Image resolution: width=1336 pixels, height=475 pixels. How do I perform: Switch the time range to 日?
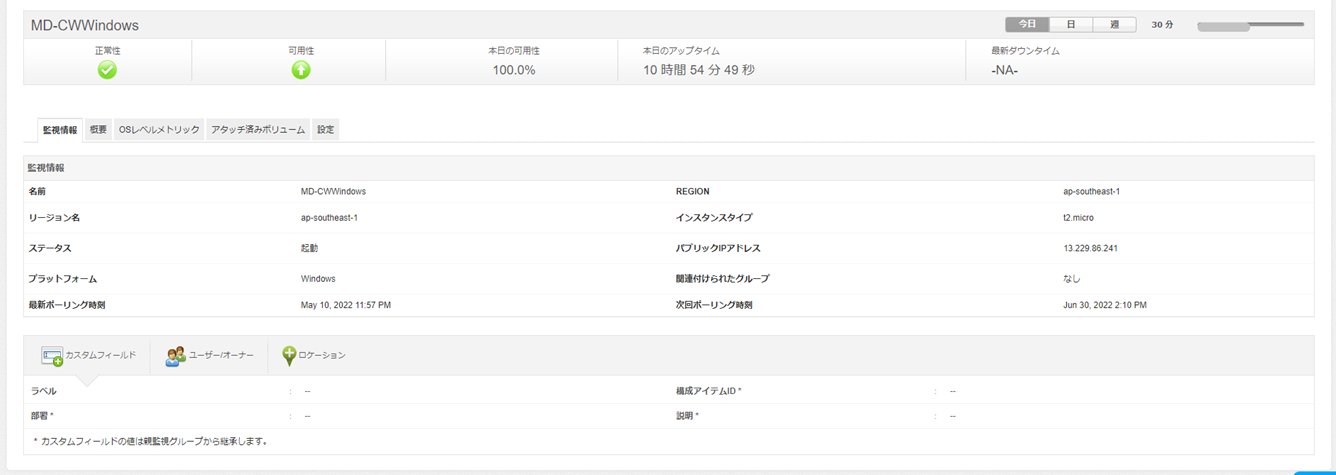point(1071,24)
